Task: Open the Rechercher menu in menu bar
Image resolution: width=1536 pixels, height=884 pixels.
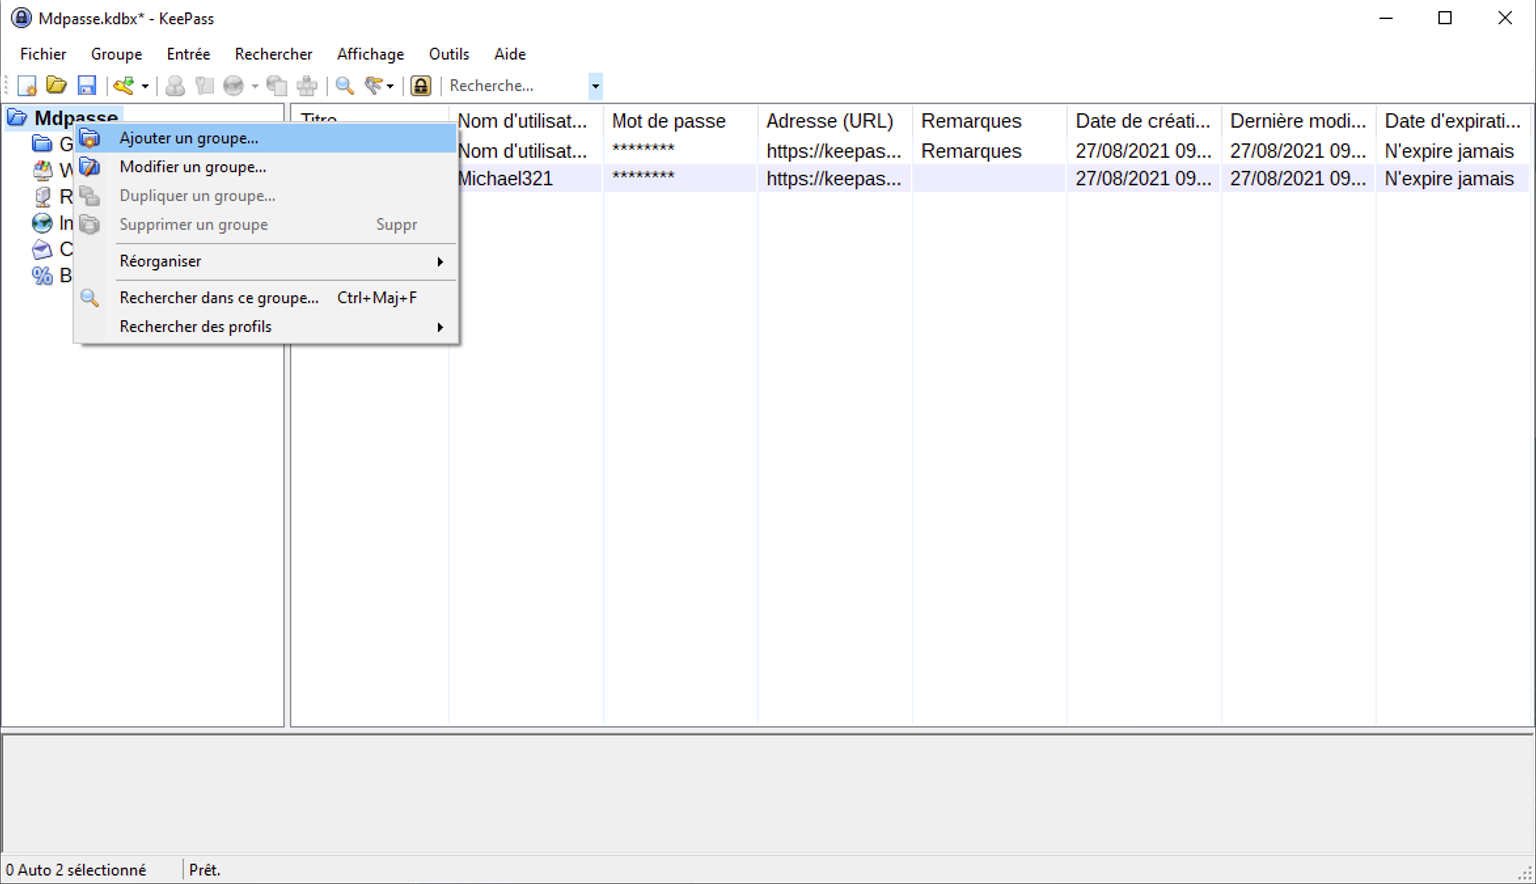Action: tap(273, 54)
